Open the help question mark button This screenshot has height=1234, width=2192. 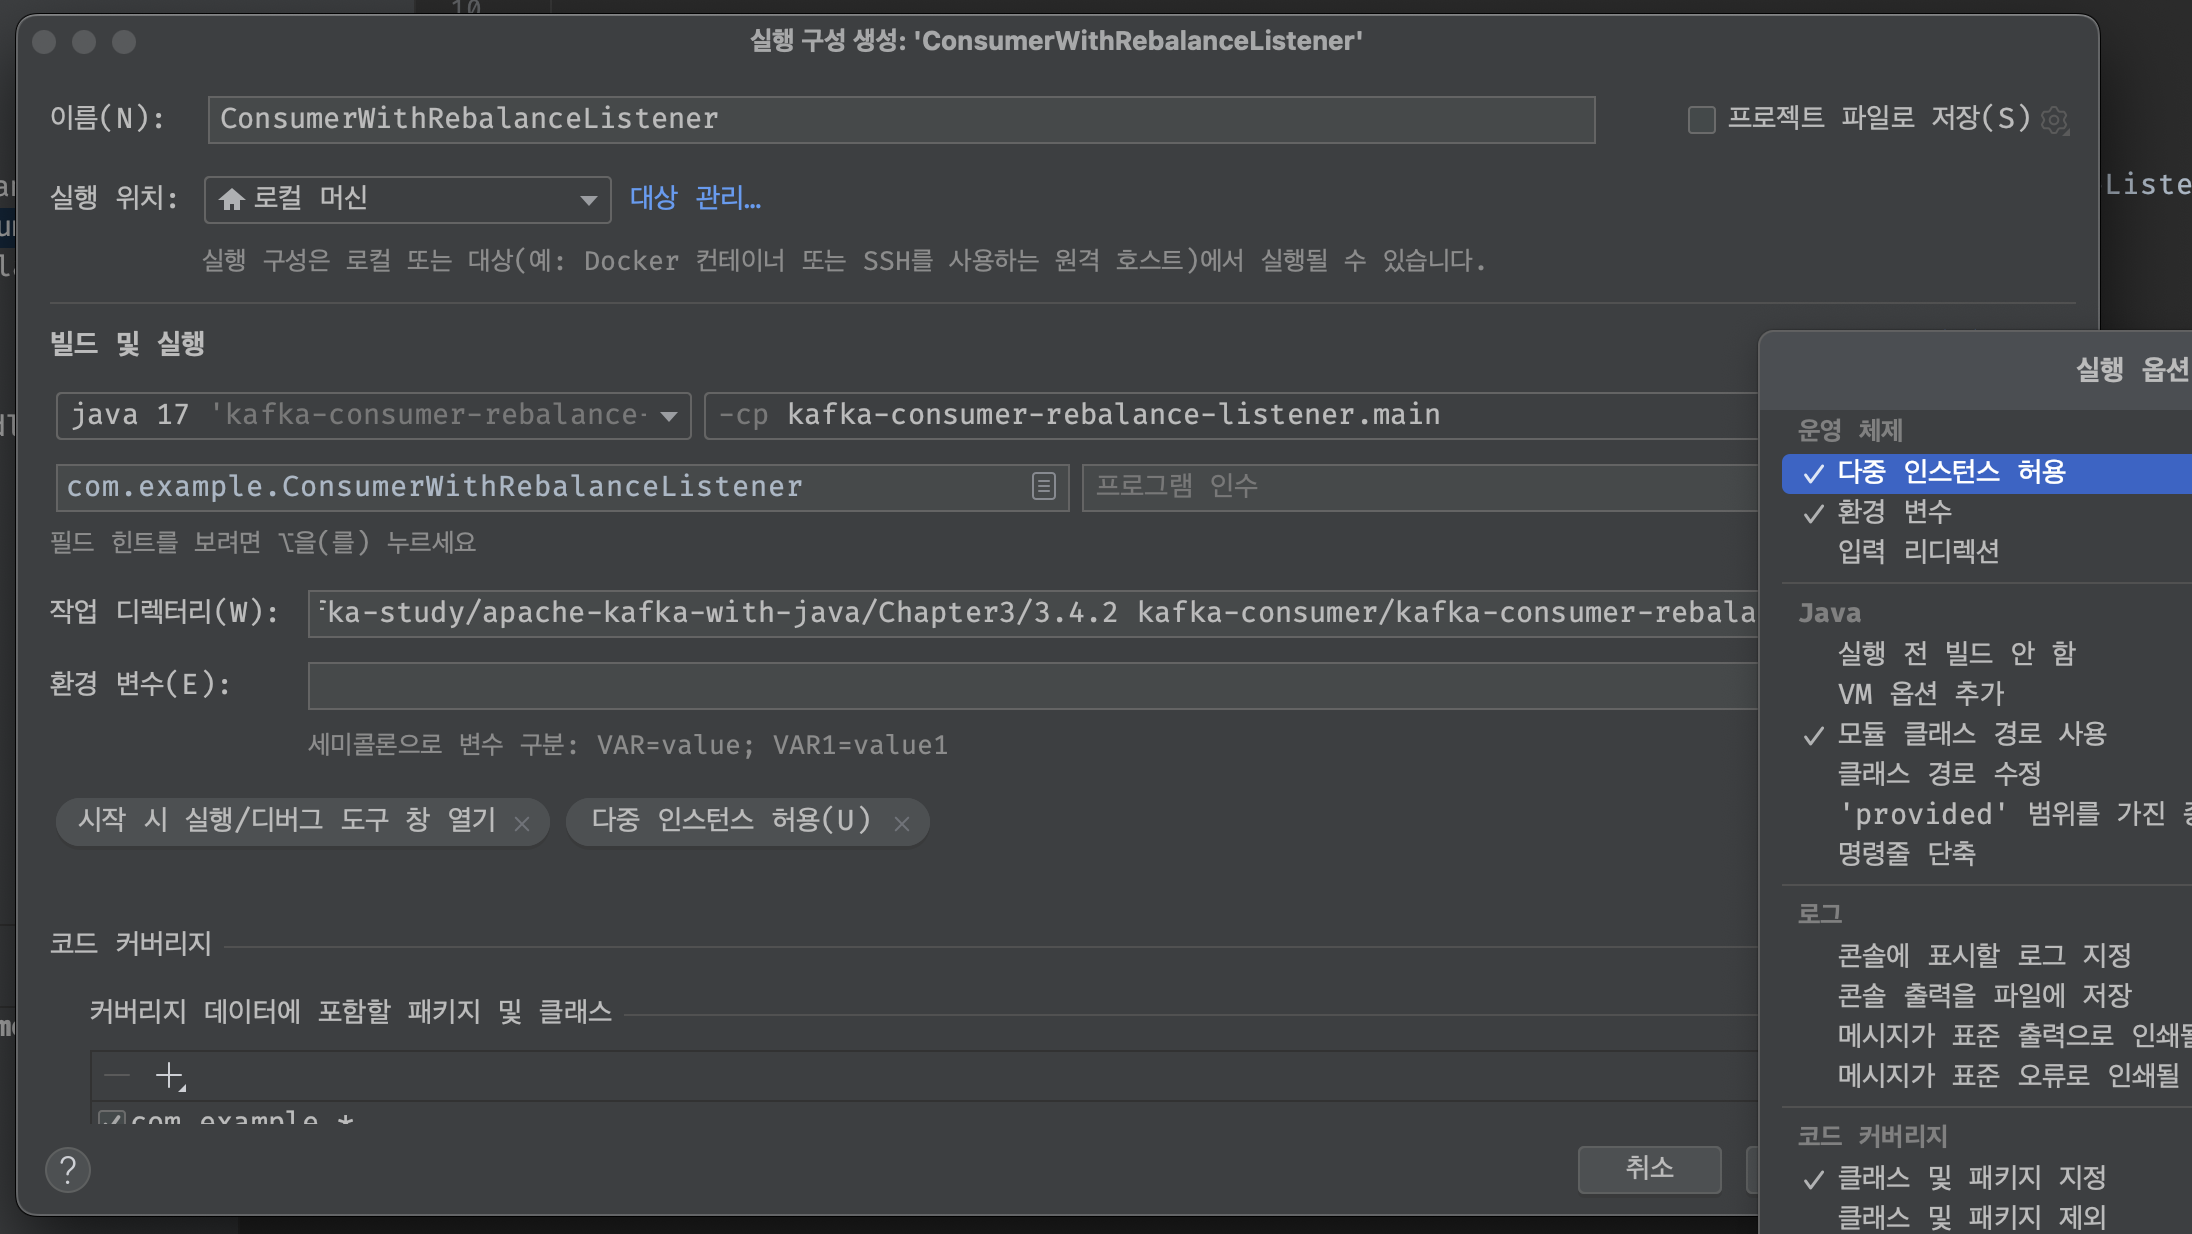coord(68,1169)
